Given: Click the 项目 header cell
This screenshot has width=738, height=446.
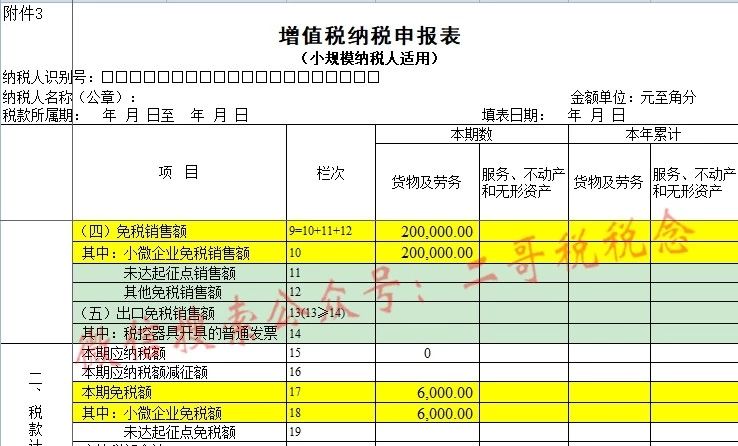Looking at the screenshot, I should [x=179, y=172].
